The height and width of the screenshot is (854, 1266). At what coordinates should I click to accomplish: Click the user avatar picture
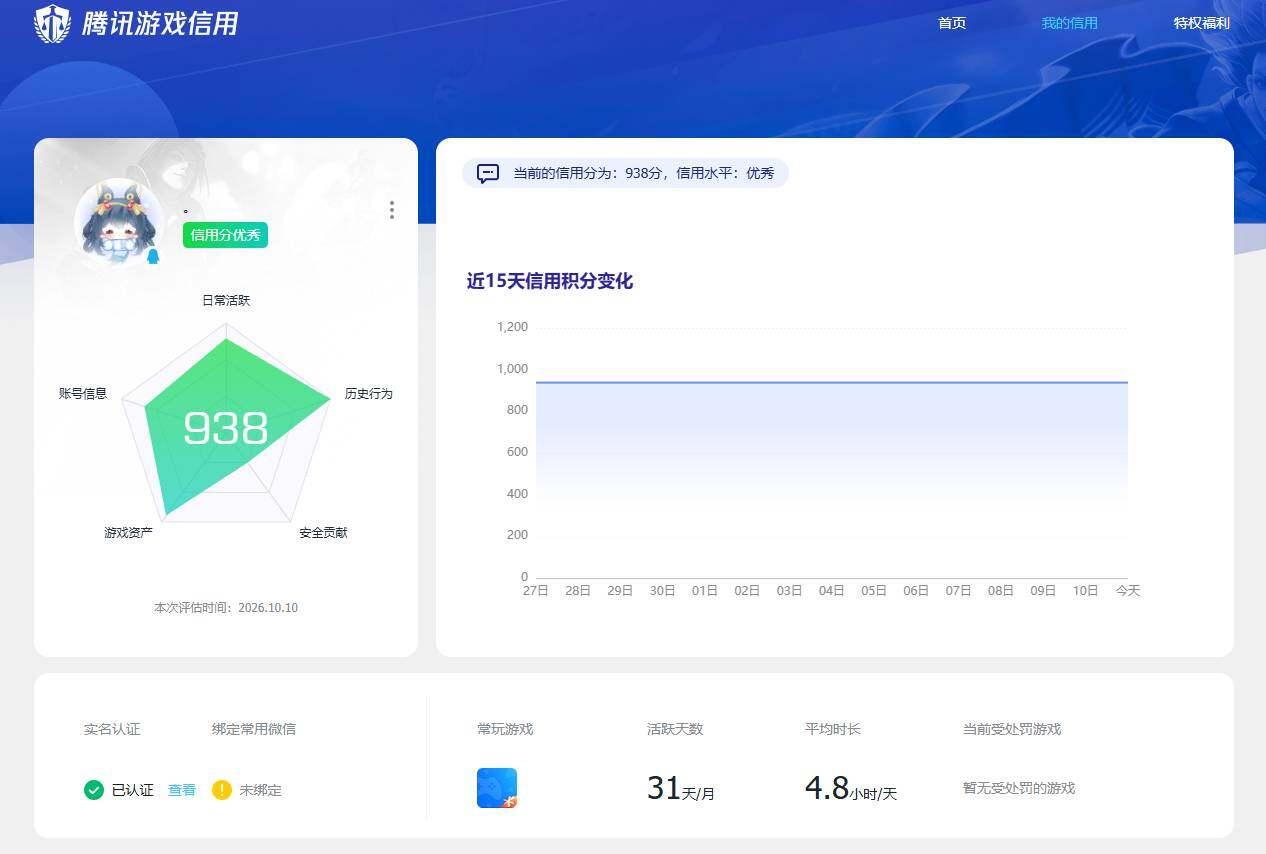(119, 222)
